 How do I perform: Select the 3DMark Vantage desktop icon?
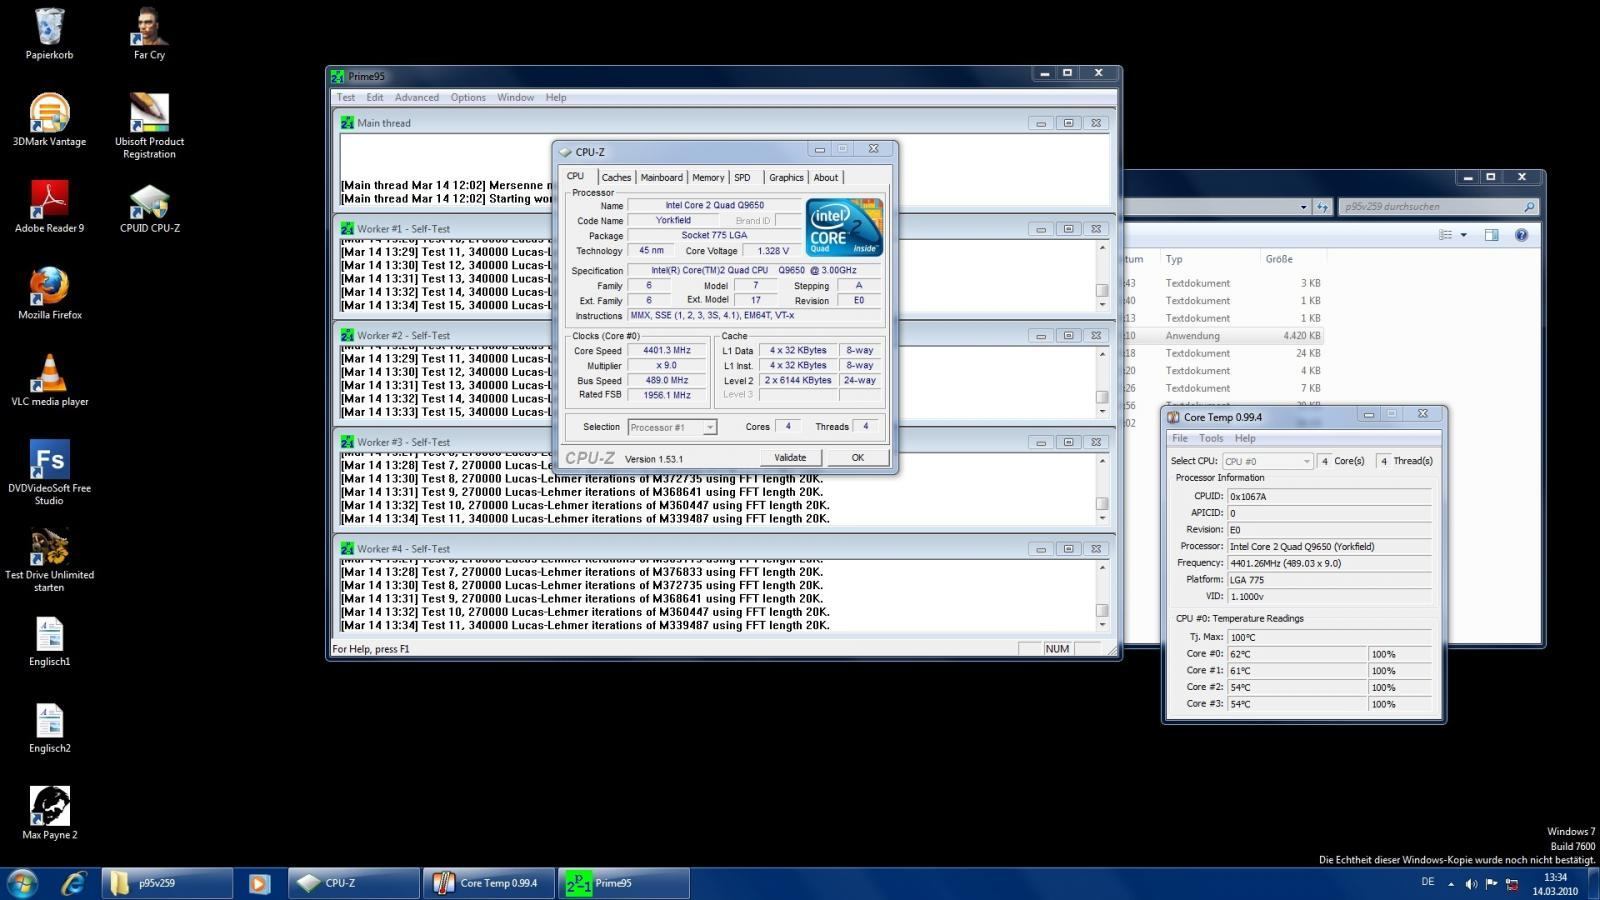coord(49,120)
